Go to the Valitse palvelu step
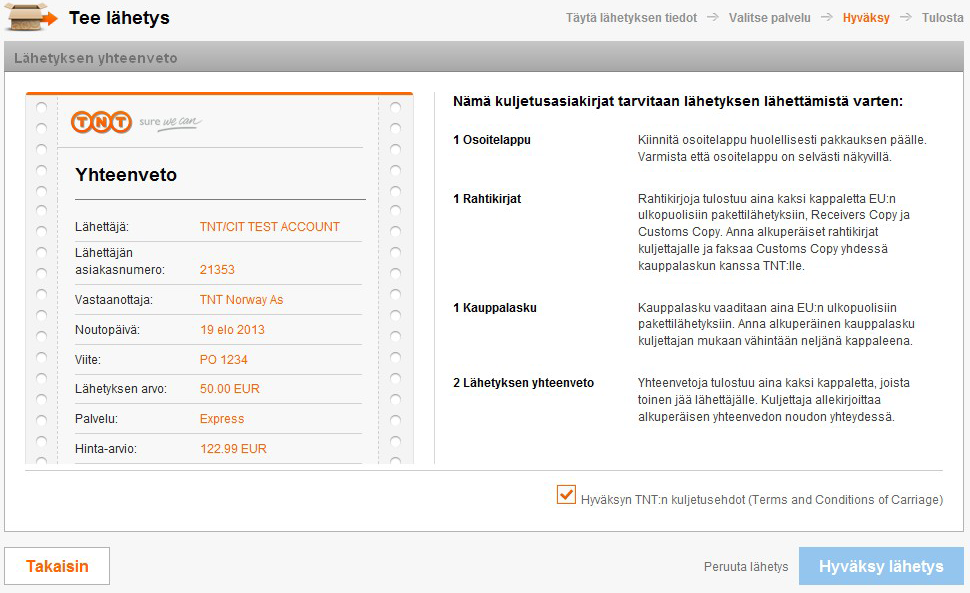970x593 pixels. click(x=770, y=18)
